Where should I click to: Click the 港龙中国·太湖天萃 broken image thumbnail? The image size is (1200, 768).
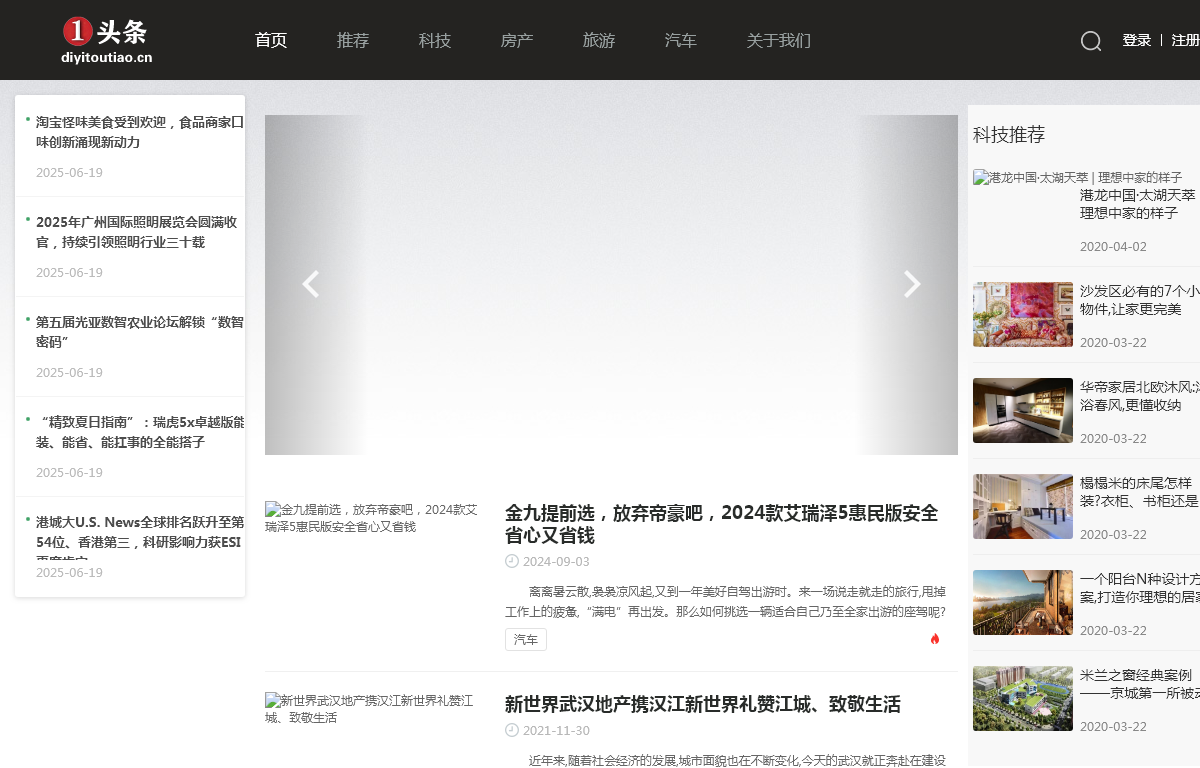click(x=1078, y=177)
